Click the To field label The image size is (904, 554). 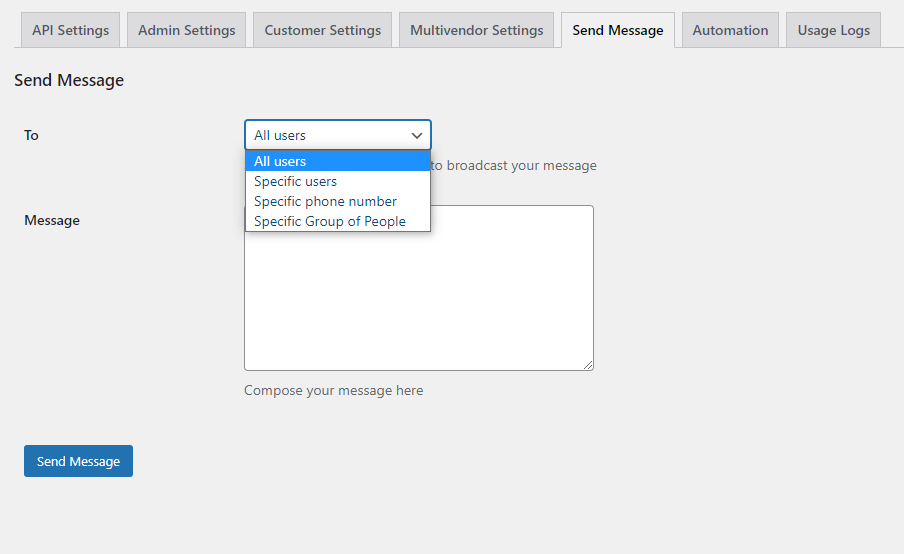pos(31,135)
